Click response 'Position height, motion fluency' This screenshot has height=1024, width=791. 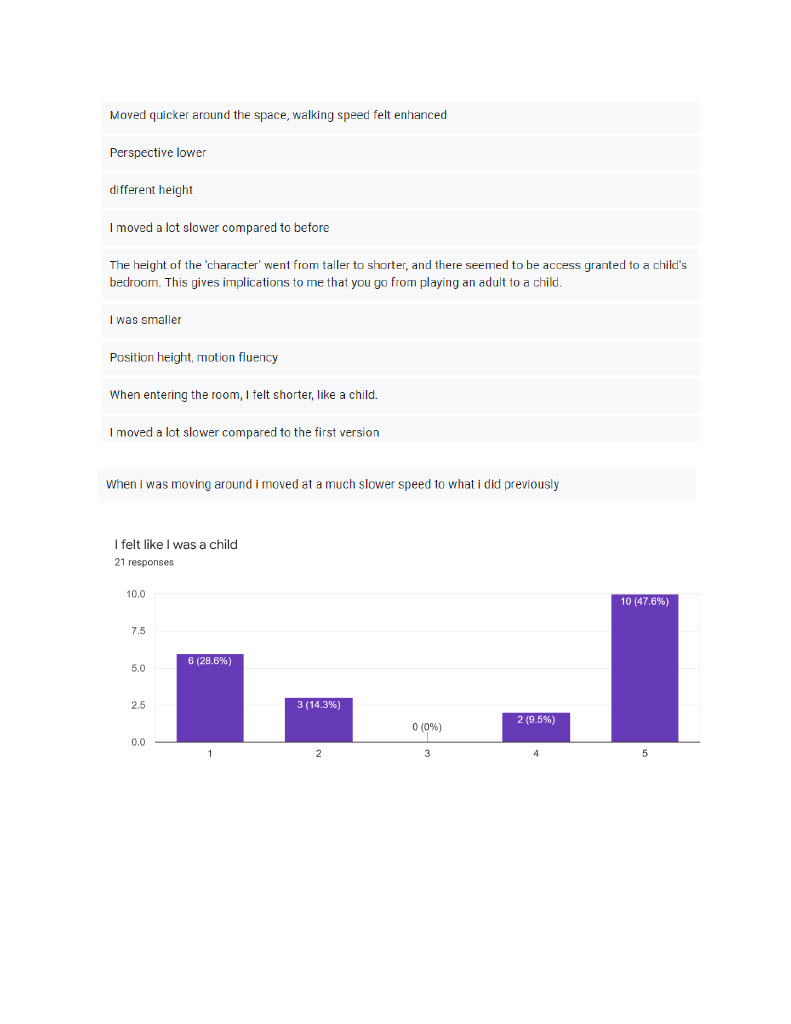tap(400, 358)
